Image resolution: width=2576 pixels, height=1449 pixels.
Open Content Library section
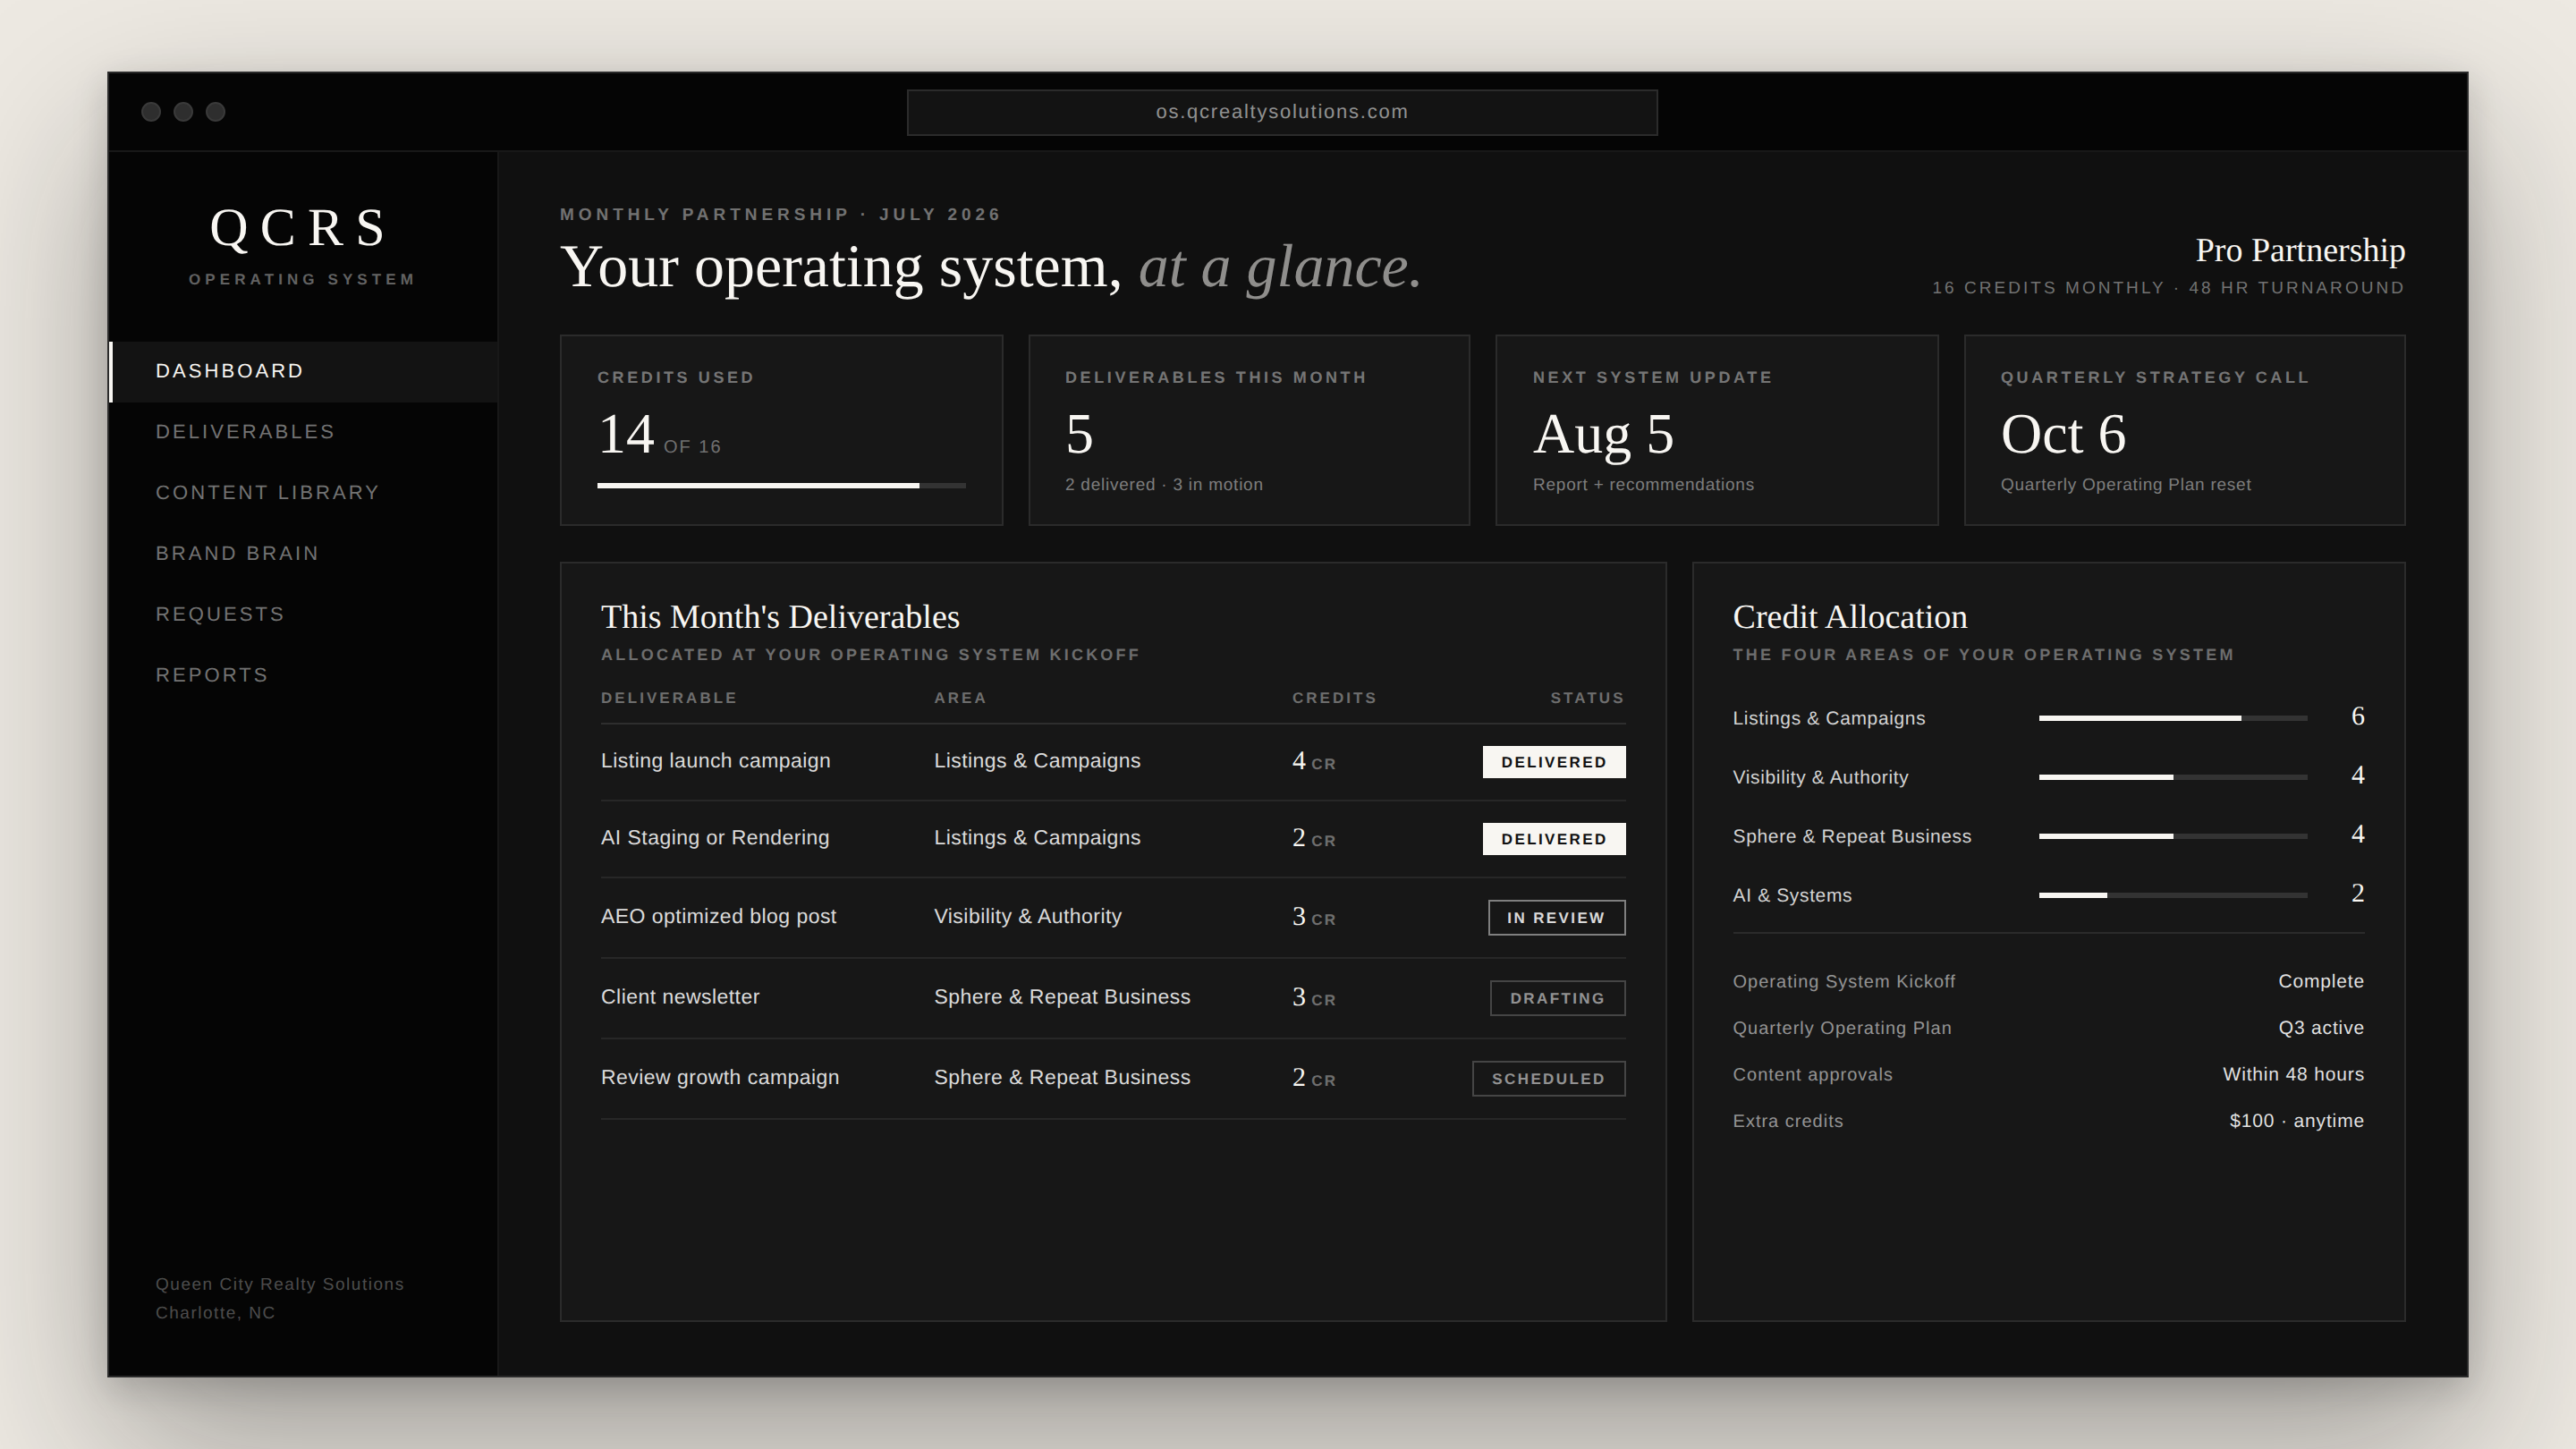tap(303, 493)
